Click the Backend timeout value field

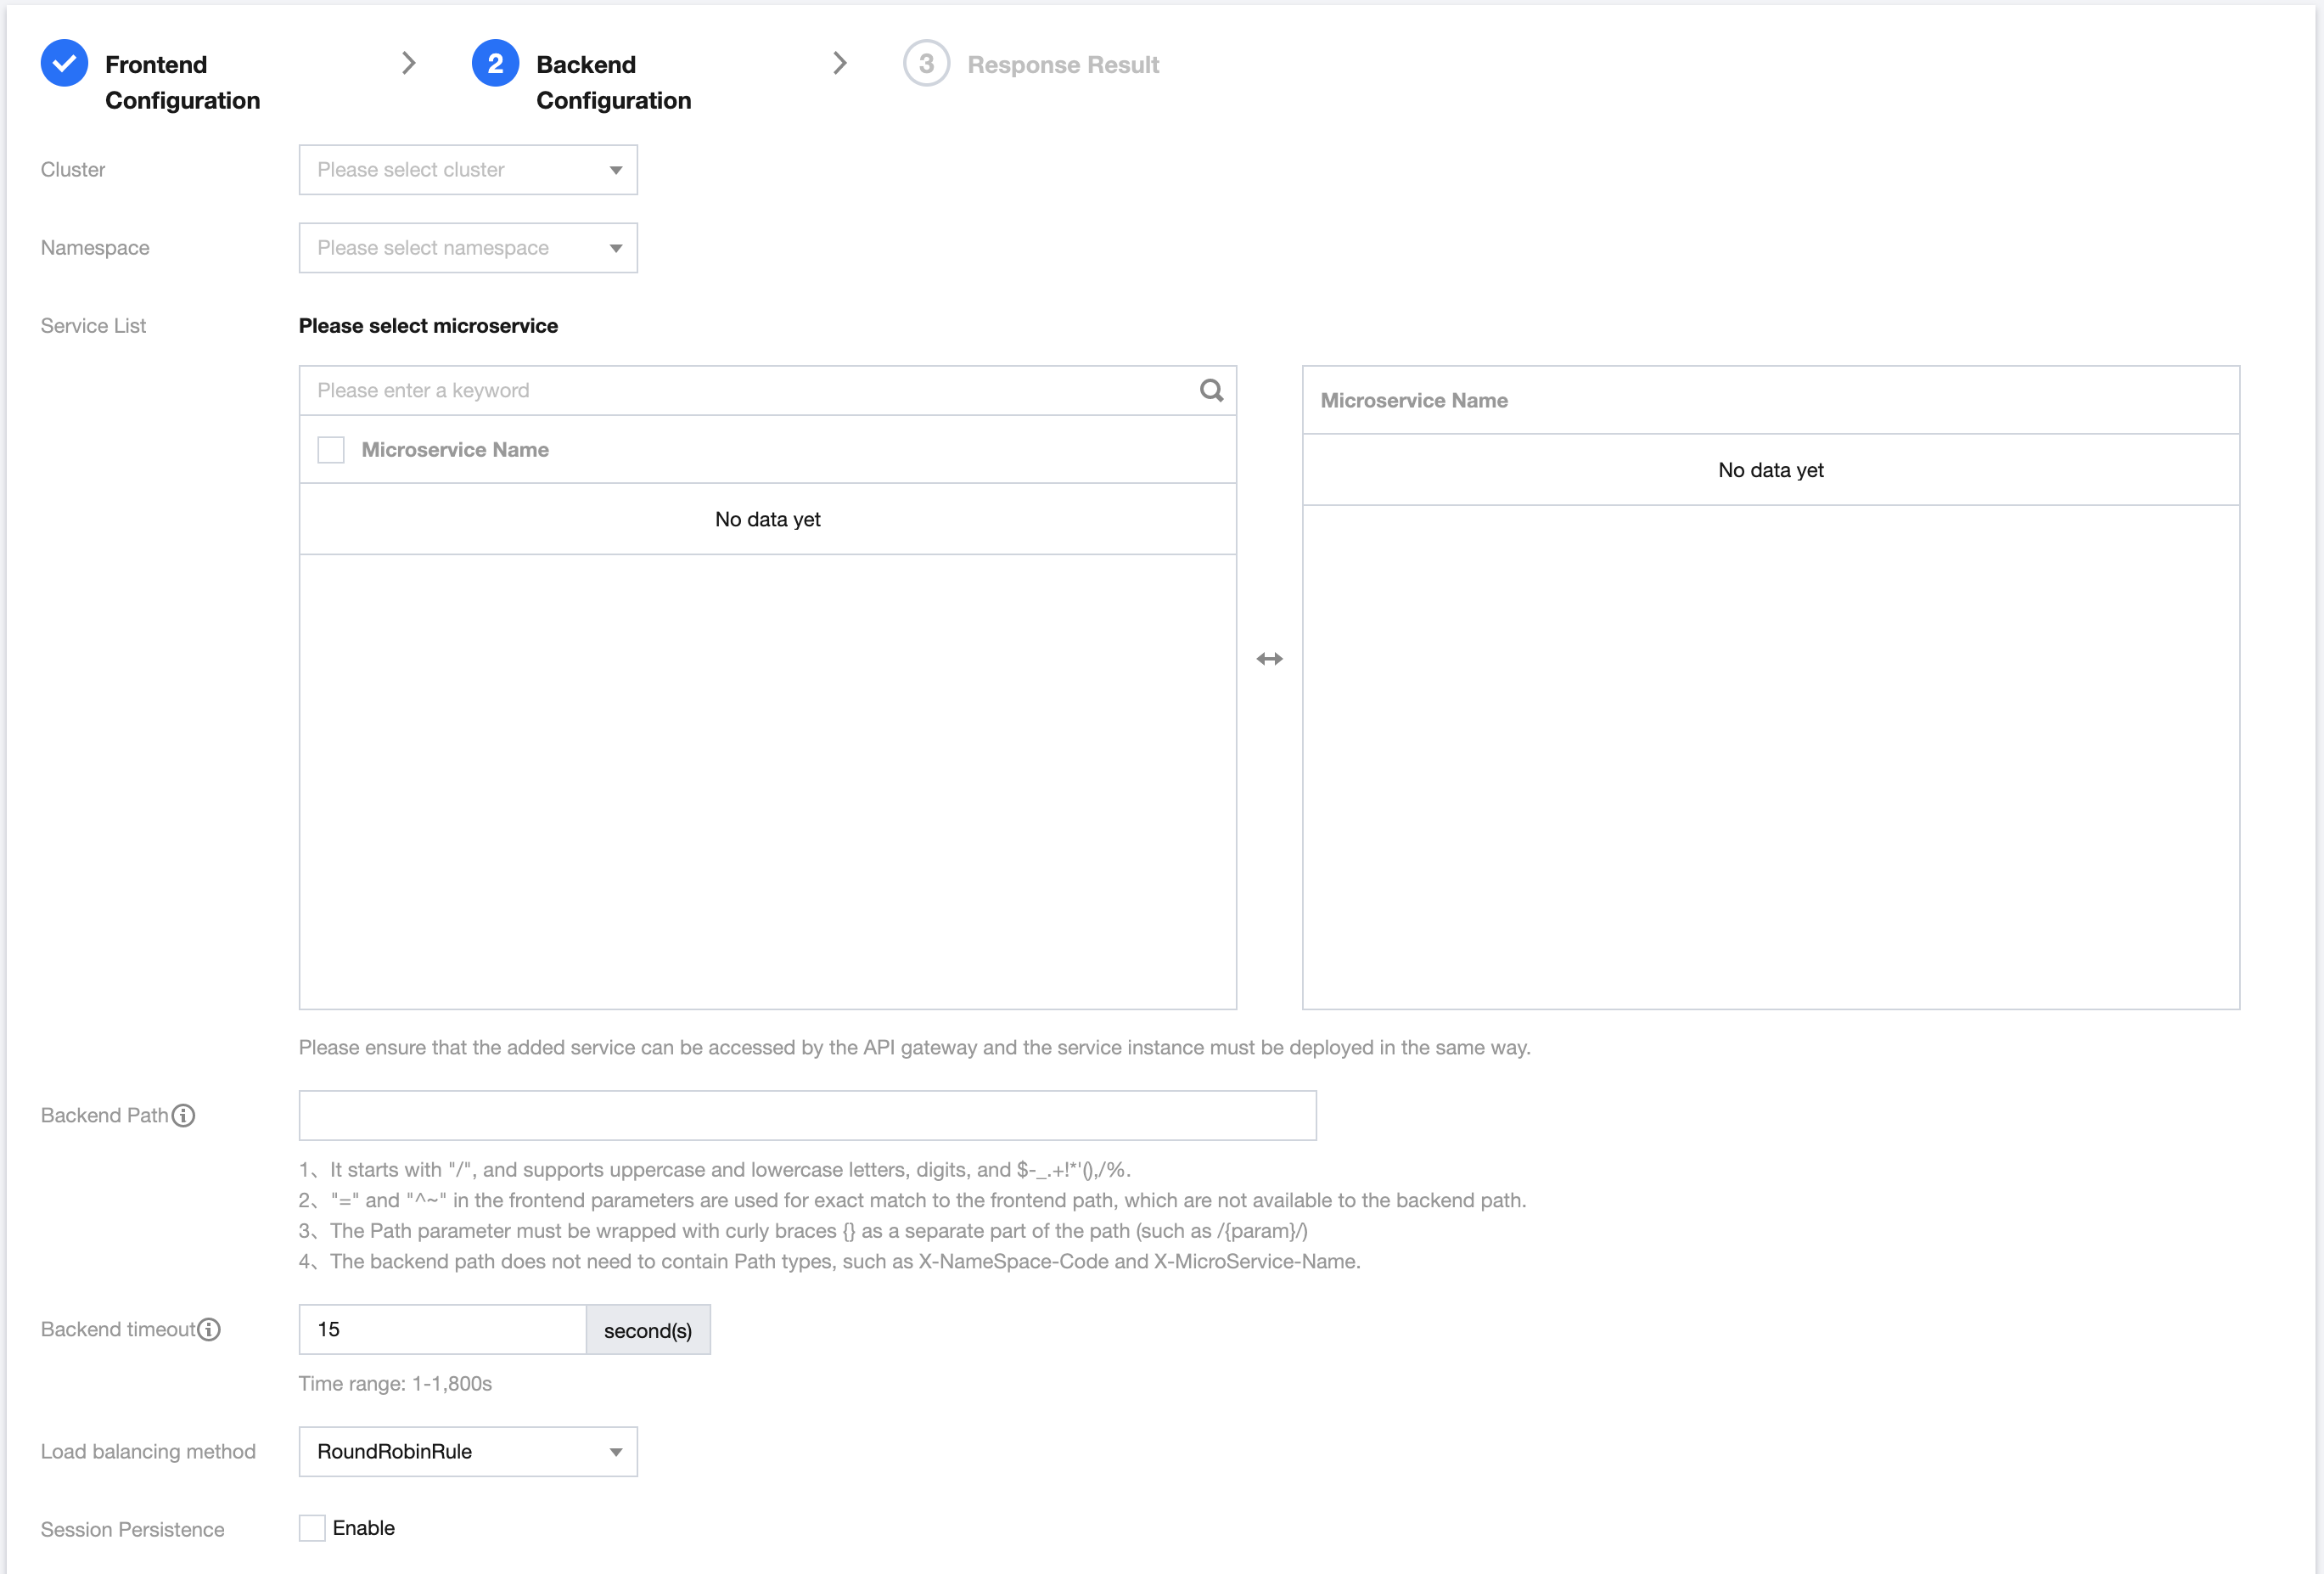tap(442, 1330)
